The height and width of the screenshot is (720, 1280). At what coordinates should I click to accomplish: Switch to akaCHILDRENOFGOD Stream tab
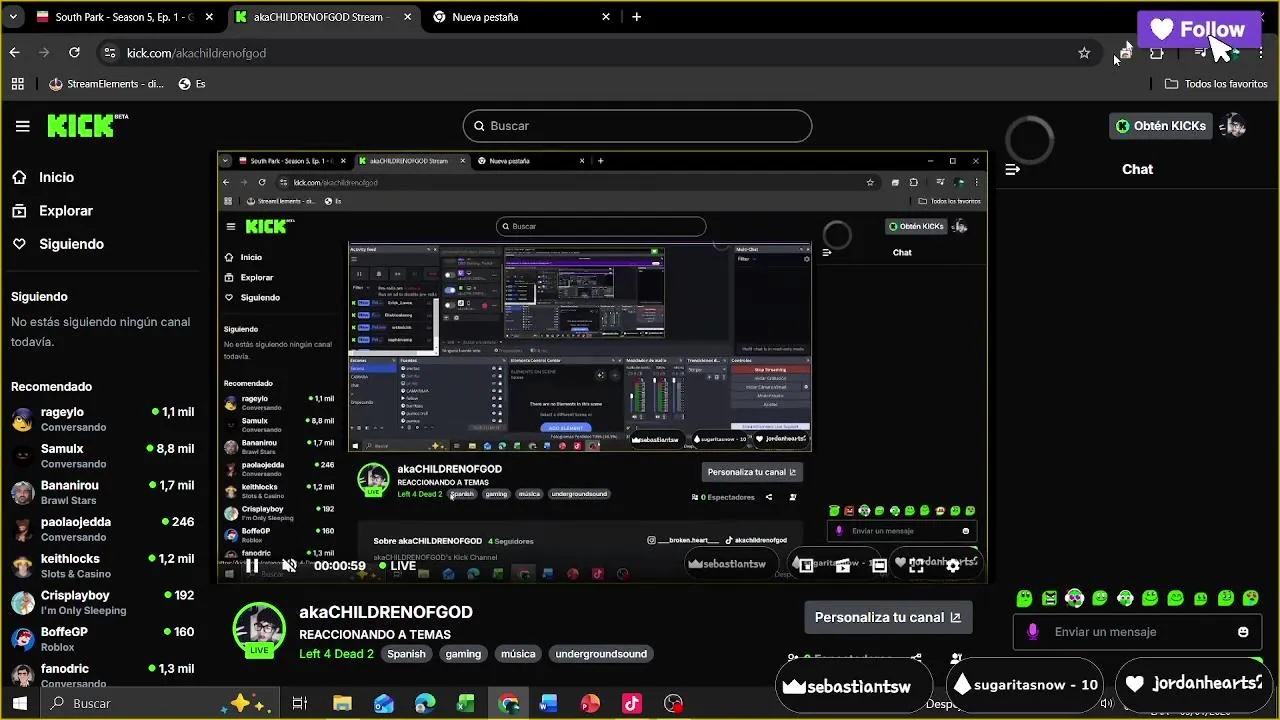pos(324,17)
